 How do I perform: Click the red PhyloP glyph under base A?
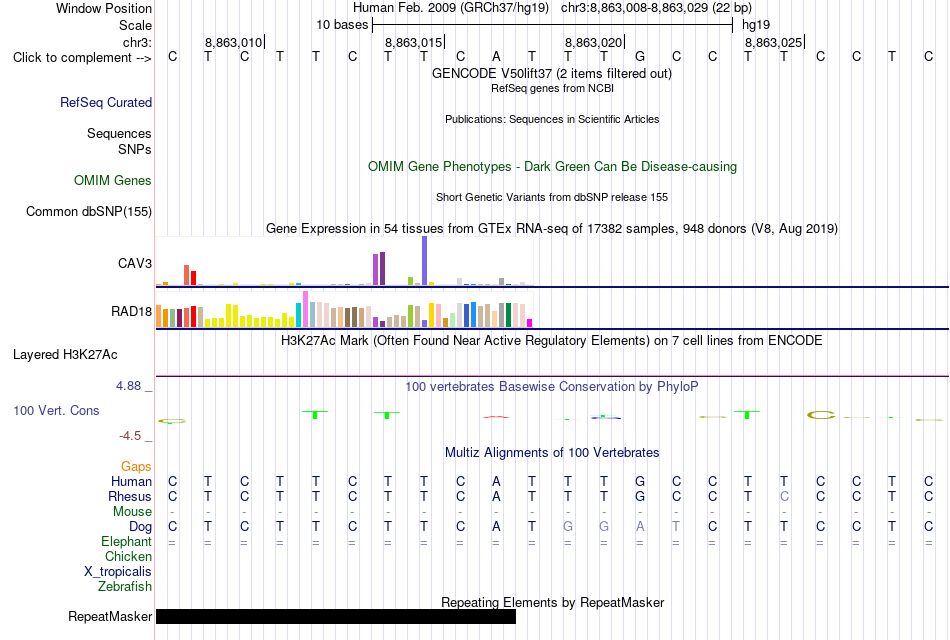(496, 417)
